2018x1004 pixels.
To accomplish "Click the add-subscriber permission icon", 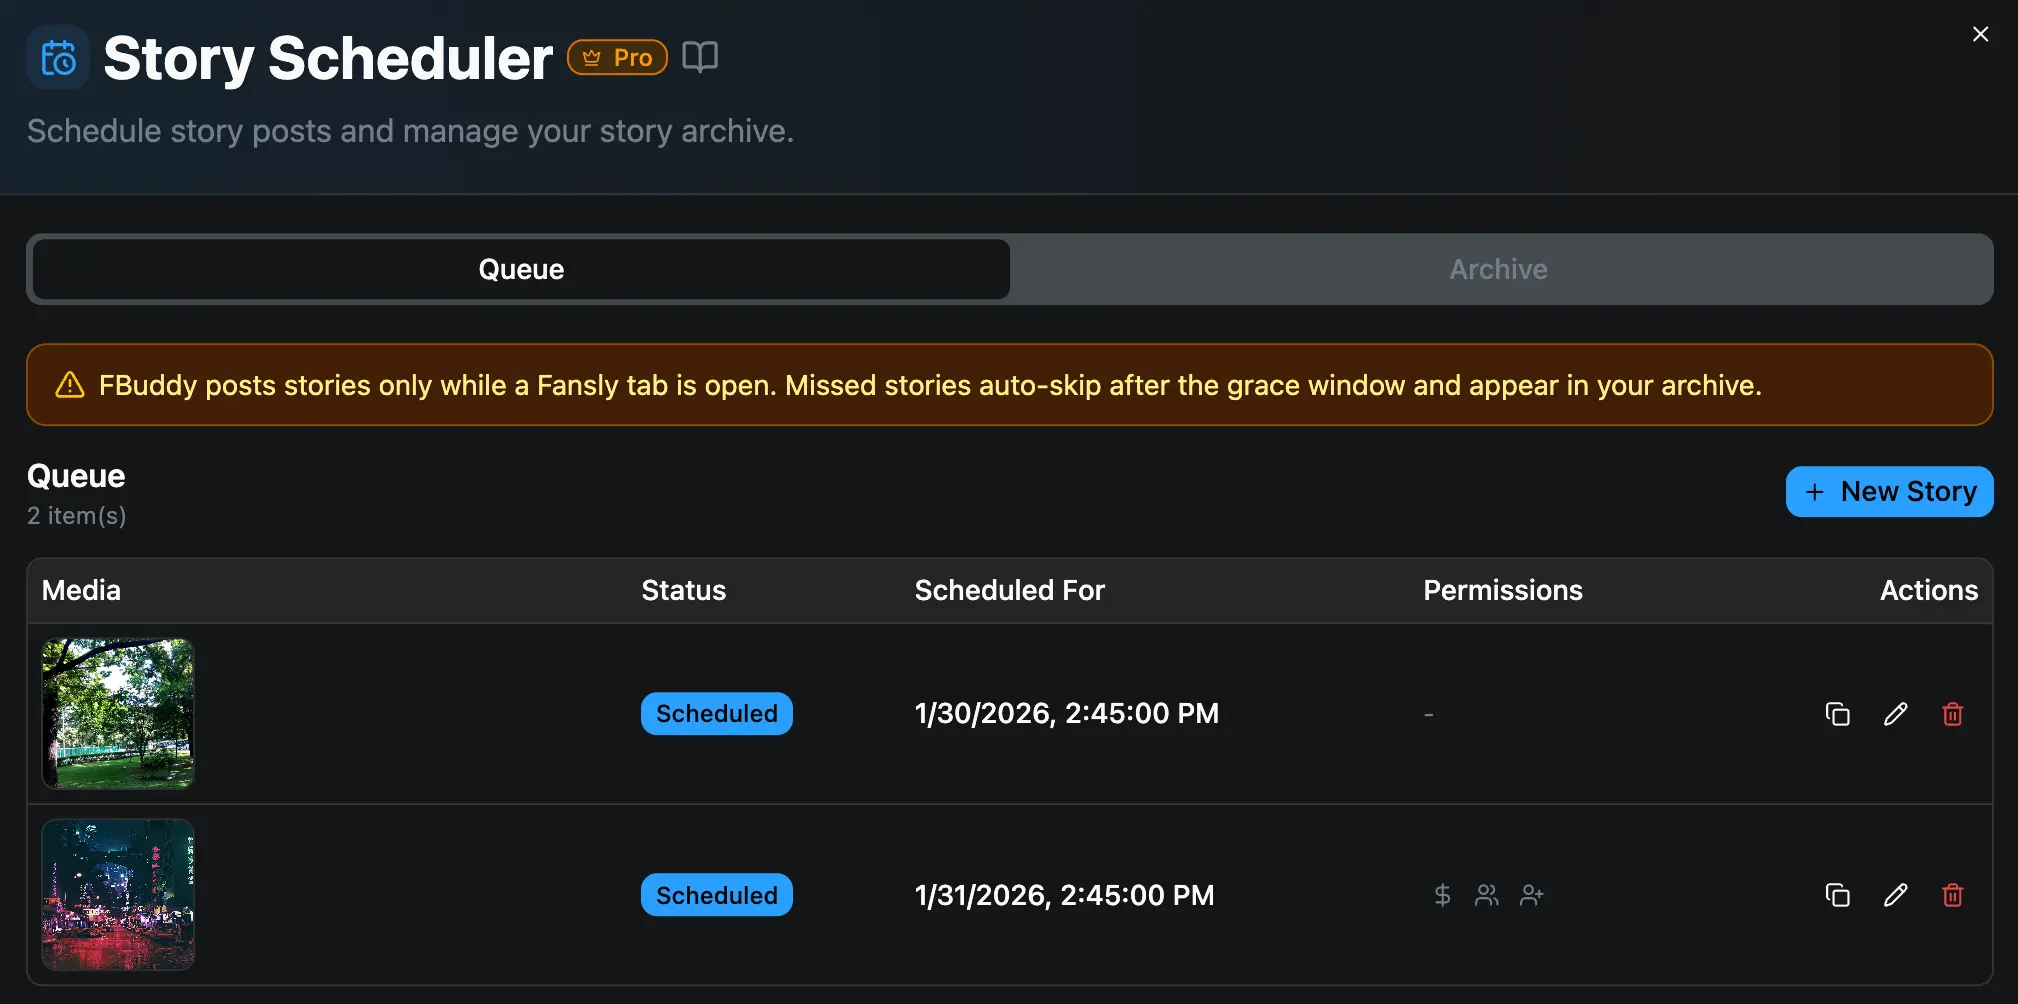I will (1531, 895).
